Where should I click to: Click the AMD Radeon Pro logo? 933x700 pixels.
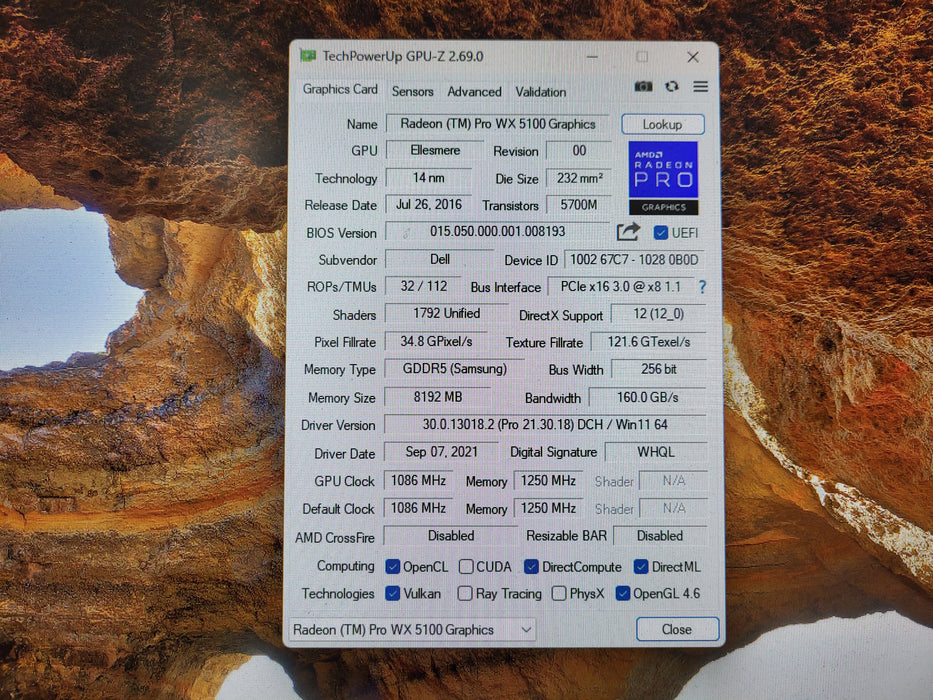click(663, 177)
